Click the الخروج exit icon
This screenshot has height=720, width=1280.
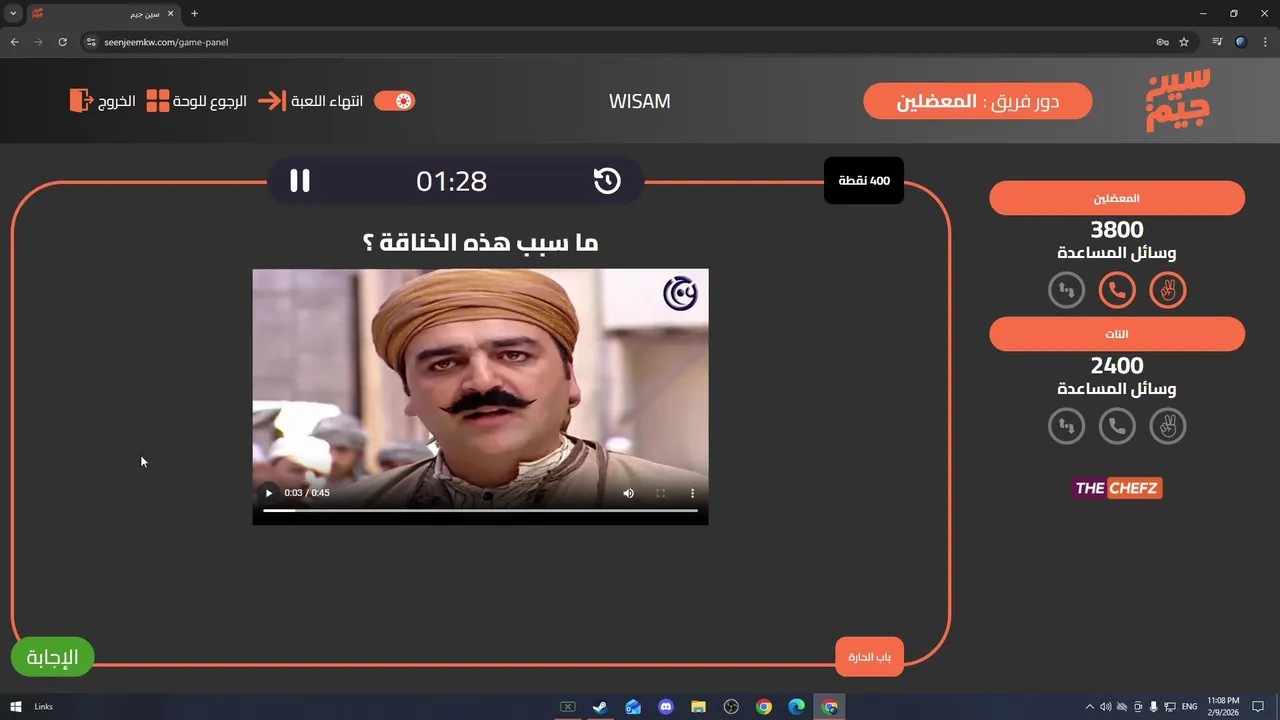point(80,100)
